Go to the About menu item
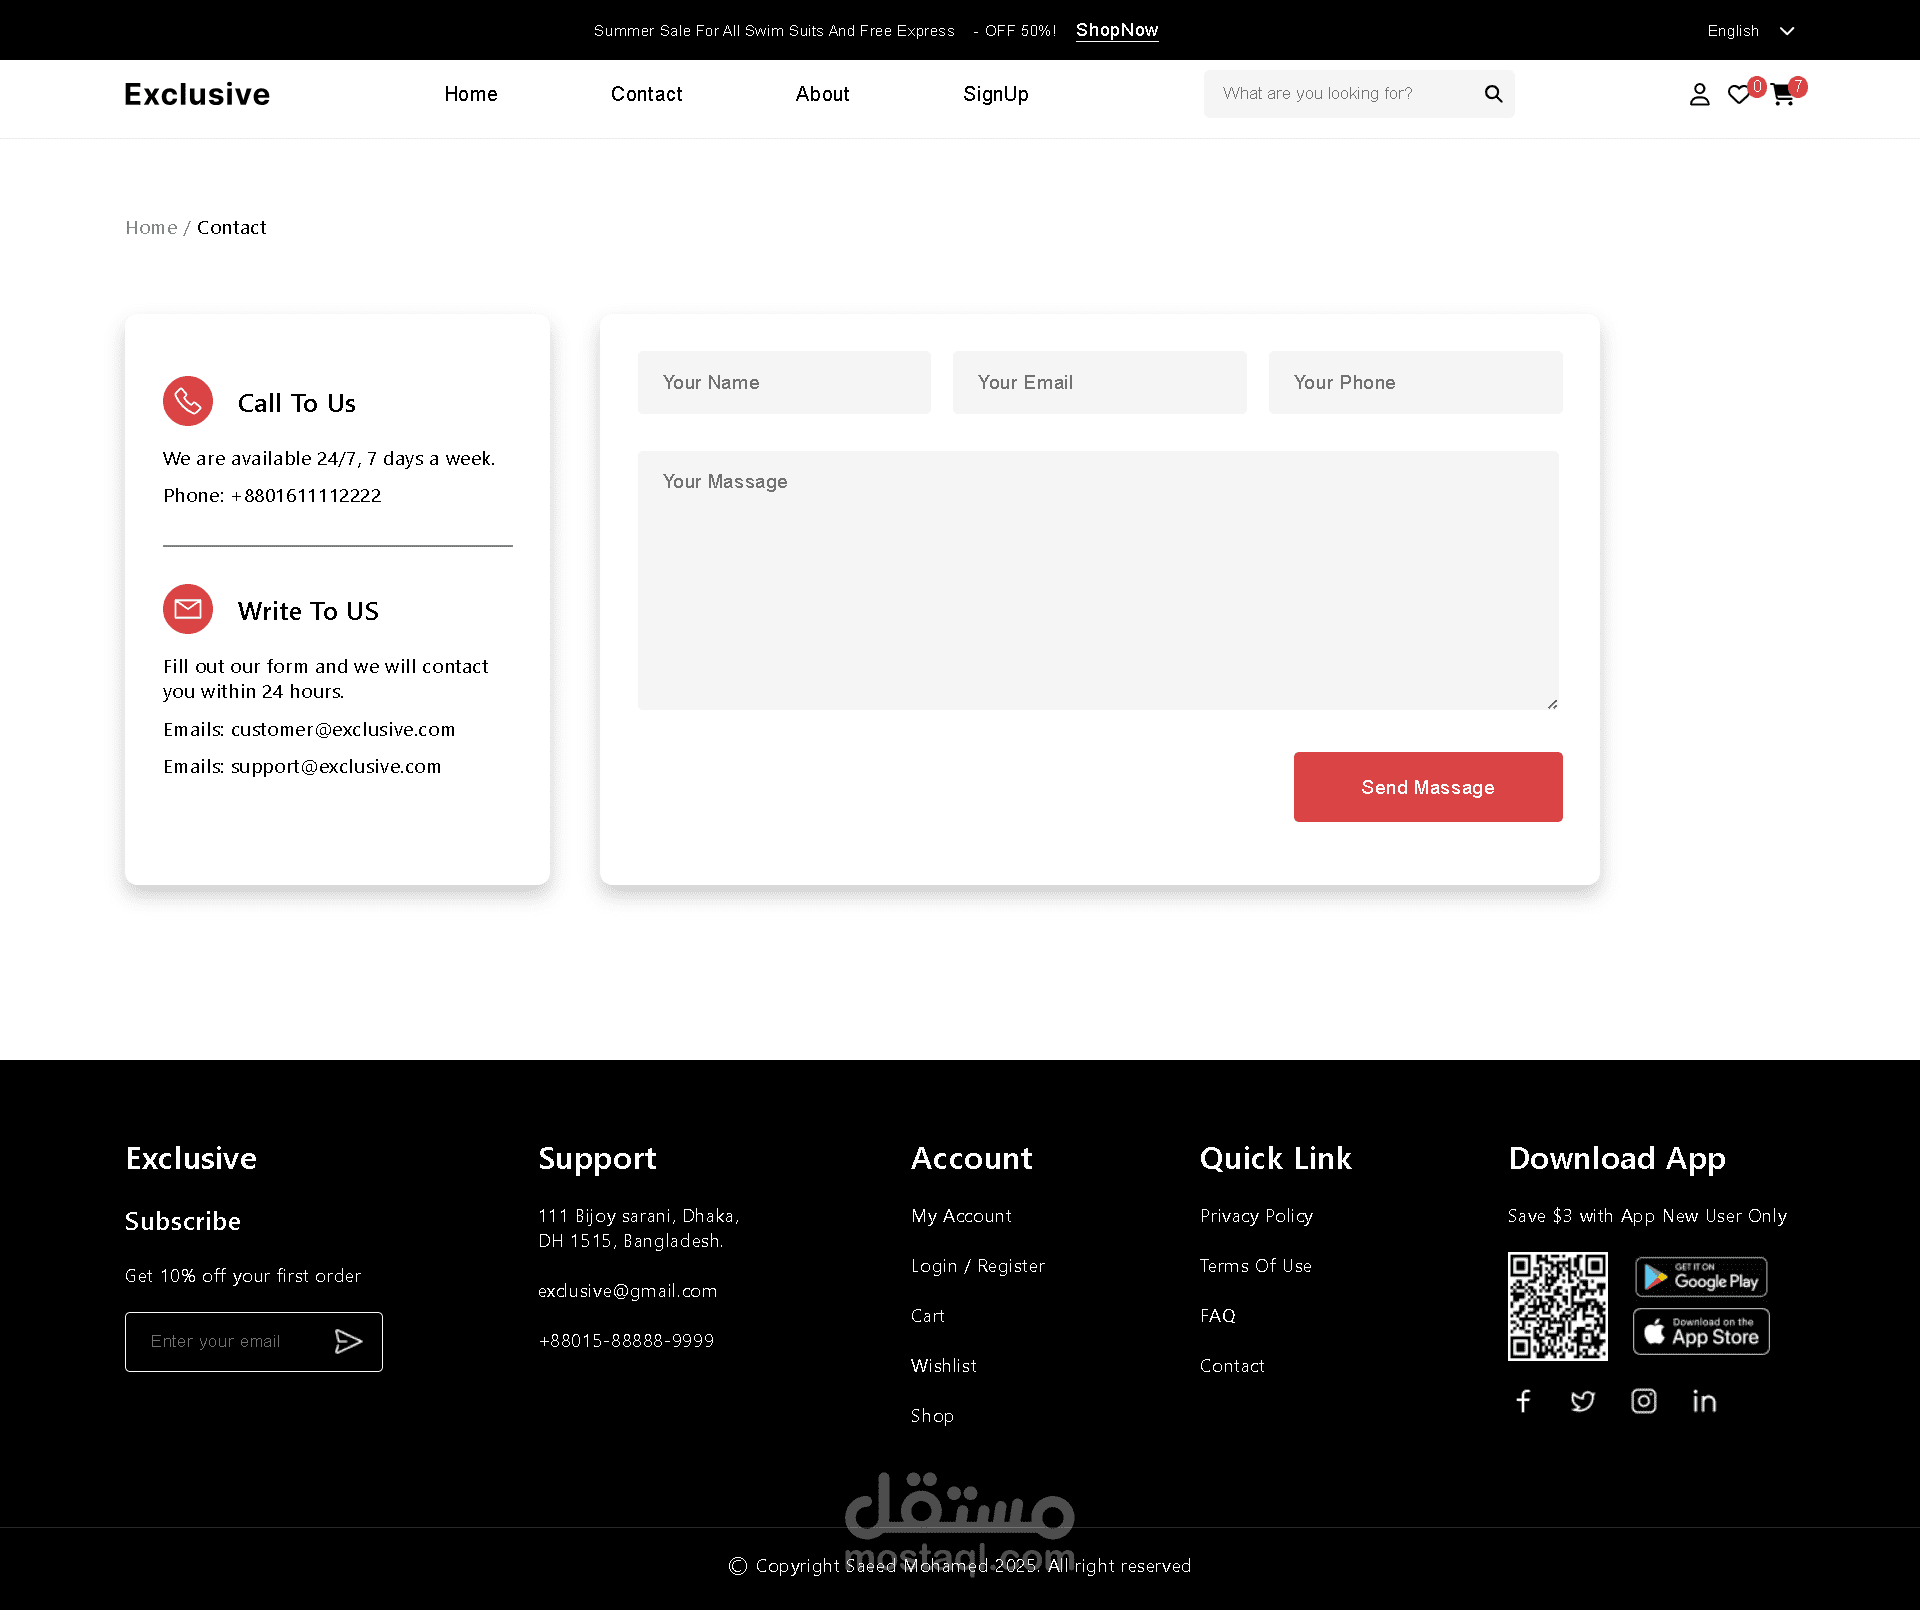Image resolution: width=1920 pixels, height=1610 pixels. pos(822,94)
